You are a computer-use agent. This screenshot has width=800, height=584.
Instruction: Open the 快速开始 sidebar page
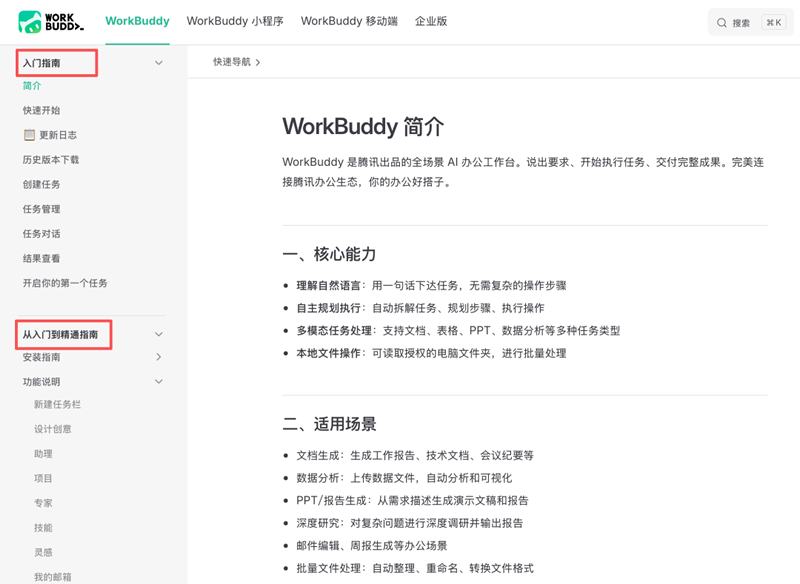pyautogui.click(x=41, y=110)
